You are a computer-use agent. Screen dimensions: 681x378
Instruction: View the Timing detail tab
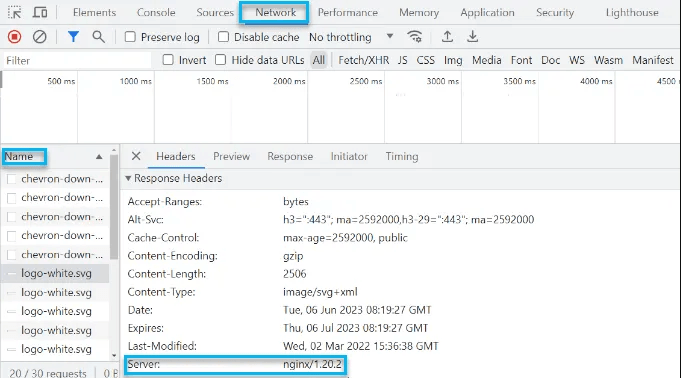coord(402,156)
